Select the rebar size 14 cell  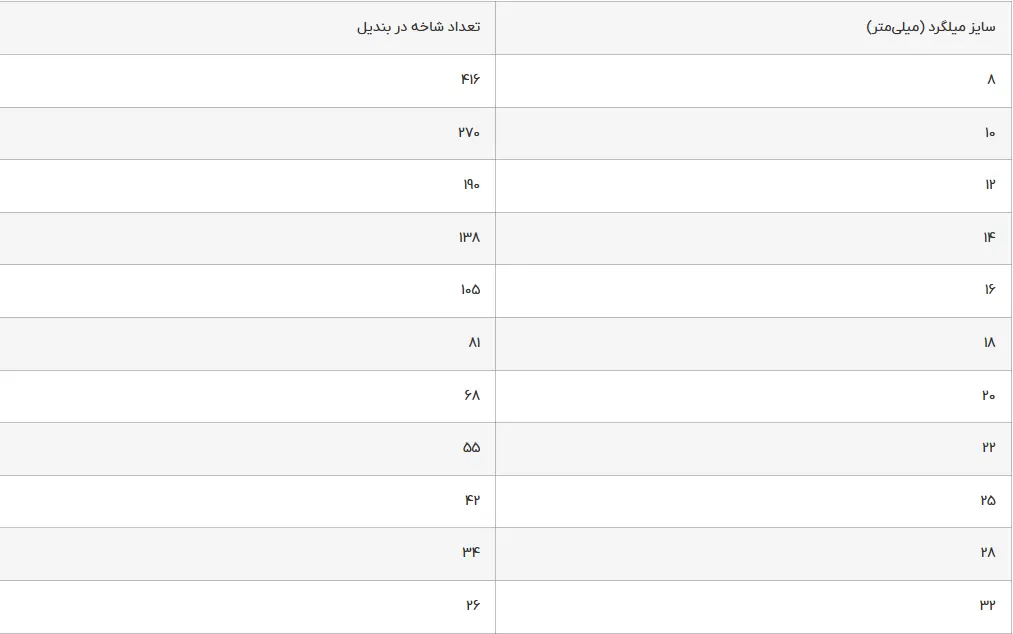pyautogui.click(x=989, y=237)
